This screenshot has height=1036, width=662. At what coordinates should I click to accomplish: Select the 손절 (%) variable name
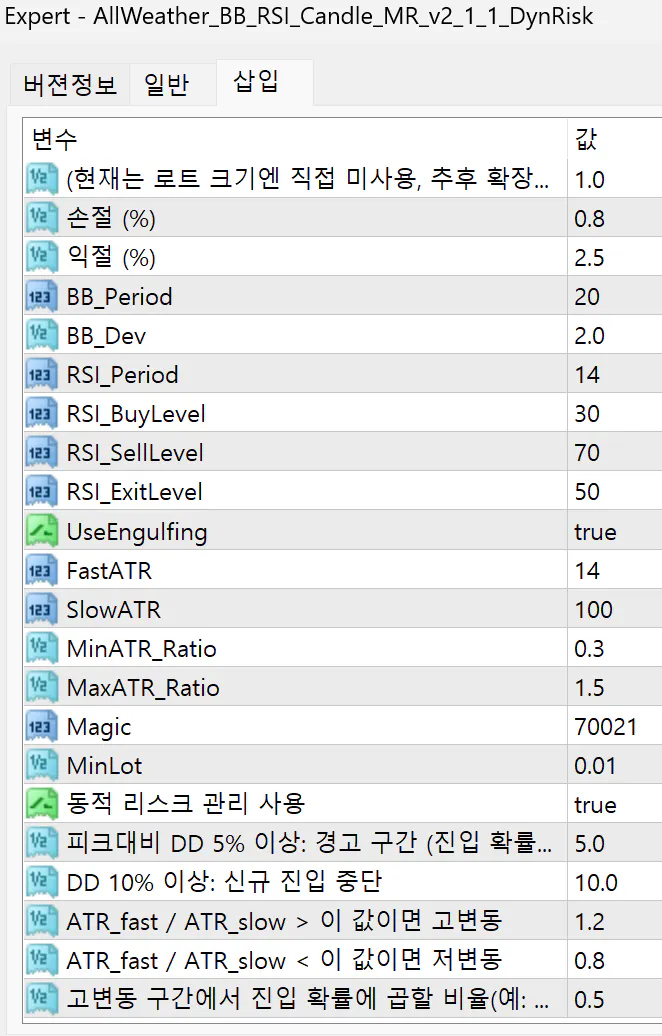pos(111,218)
